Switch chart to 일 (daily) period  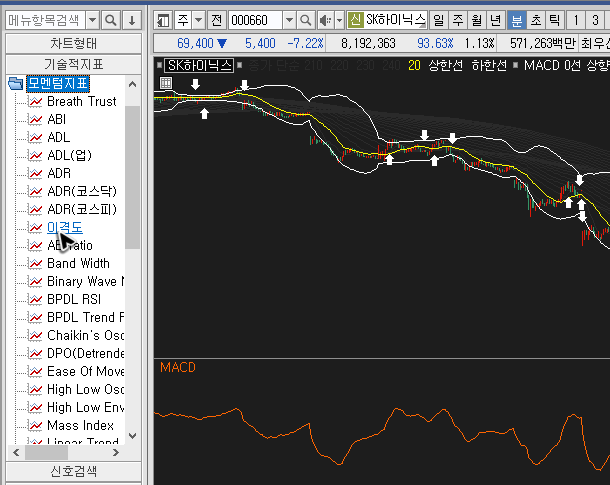[438, 20]
